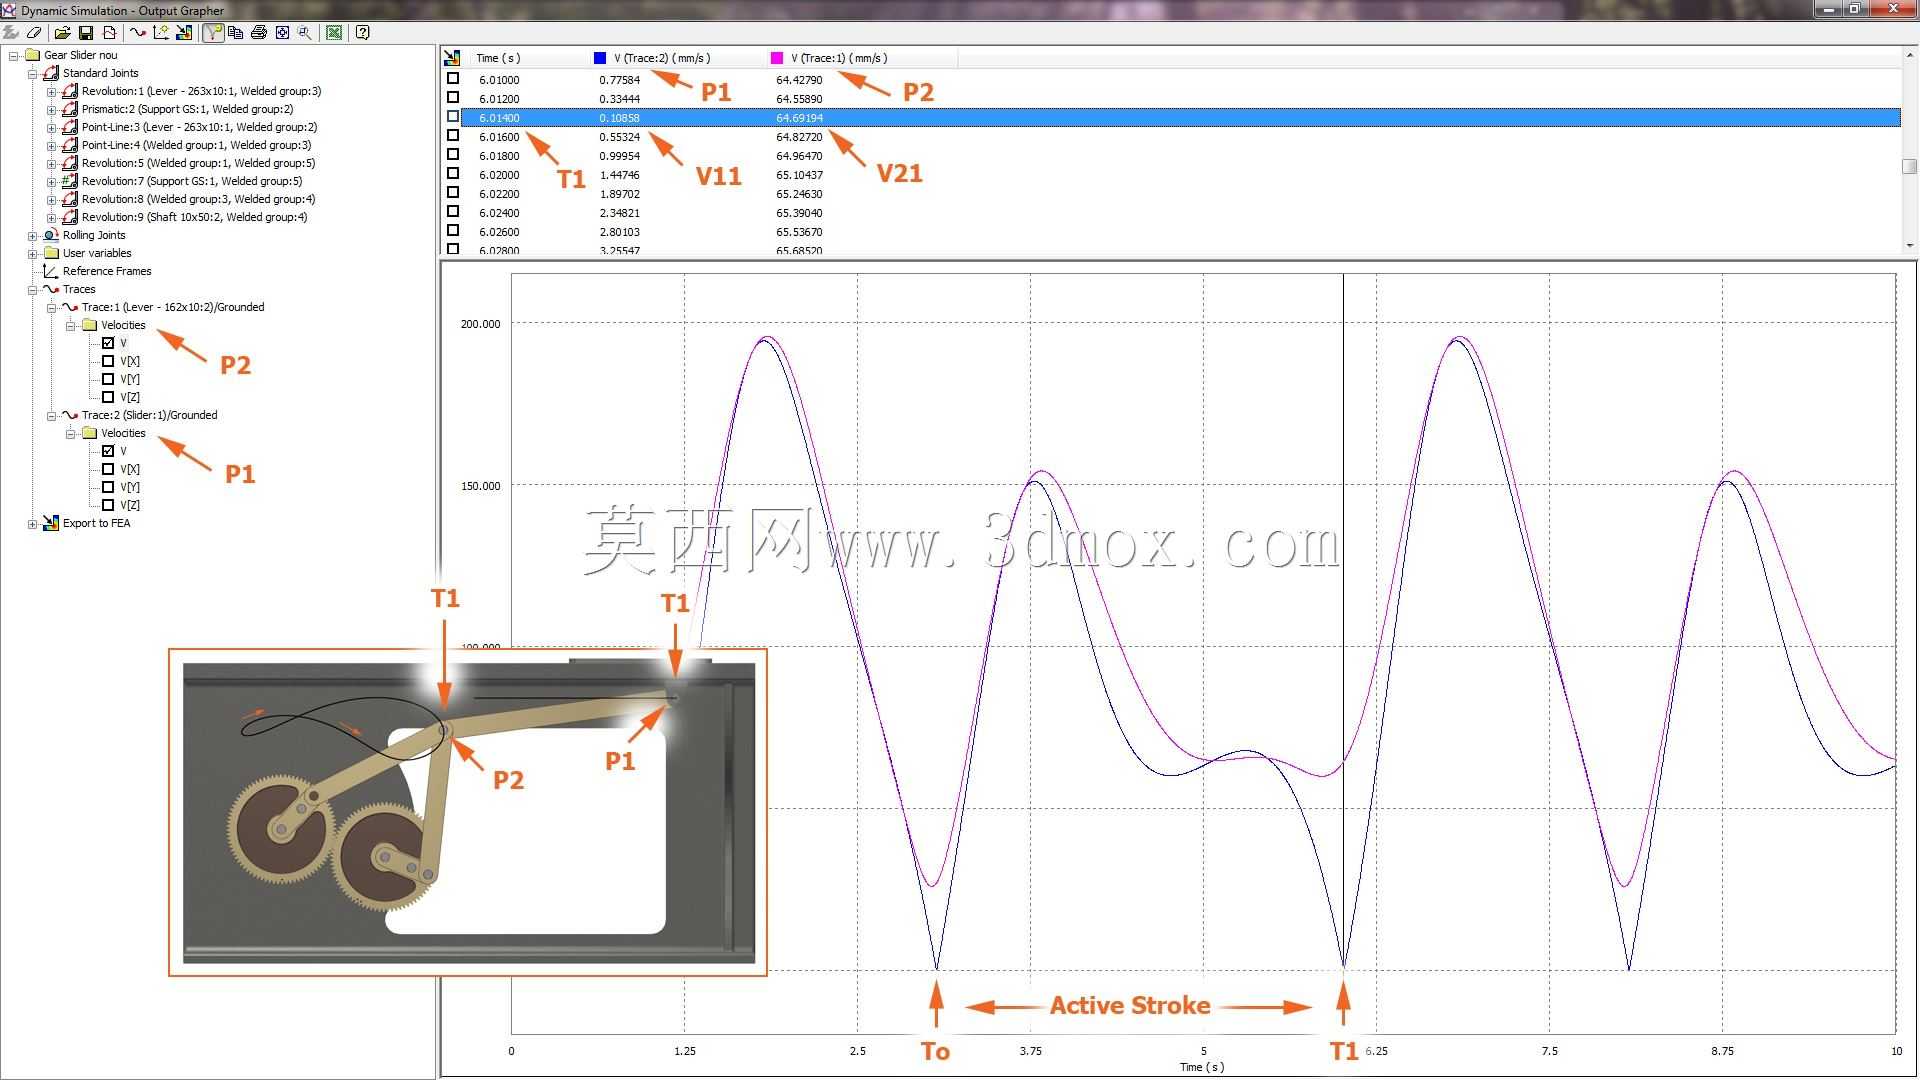Viewport: 1920px width, 1080px height.
Task: Click the blue Trace:2 color swatch
Action: point(600,58)
